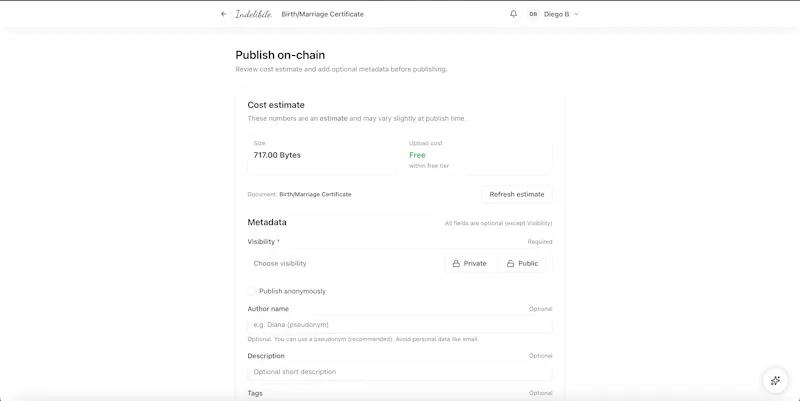Click the Tags field label
This screenshot has height=401, width=800.
(x=255, y=393)
